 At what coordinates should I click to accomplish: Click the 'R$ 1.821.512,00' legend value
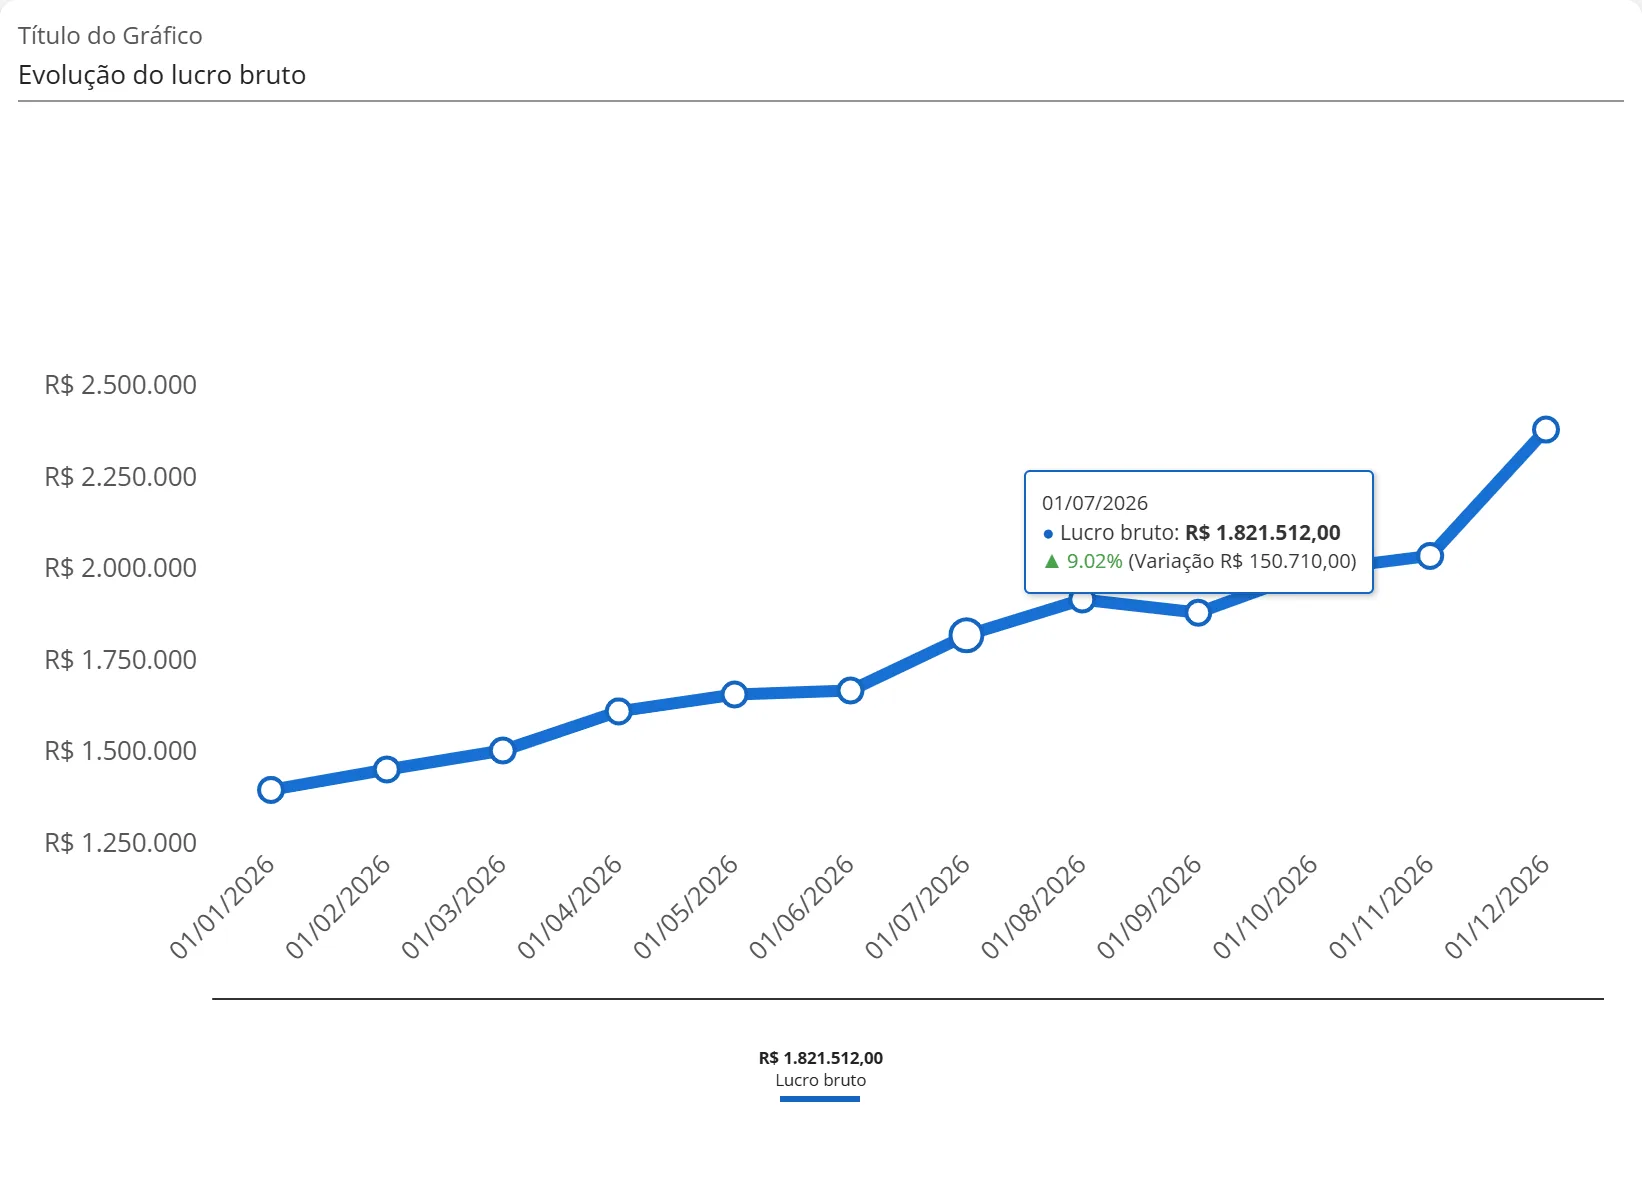point(821,1058)
